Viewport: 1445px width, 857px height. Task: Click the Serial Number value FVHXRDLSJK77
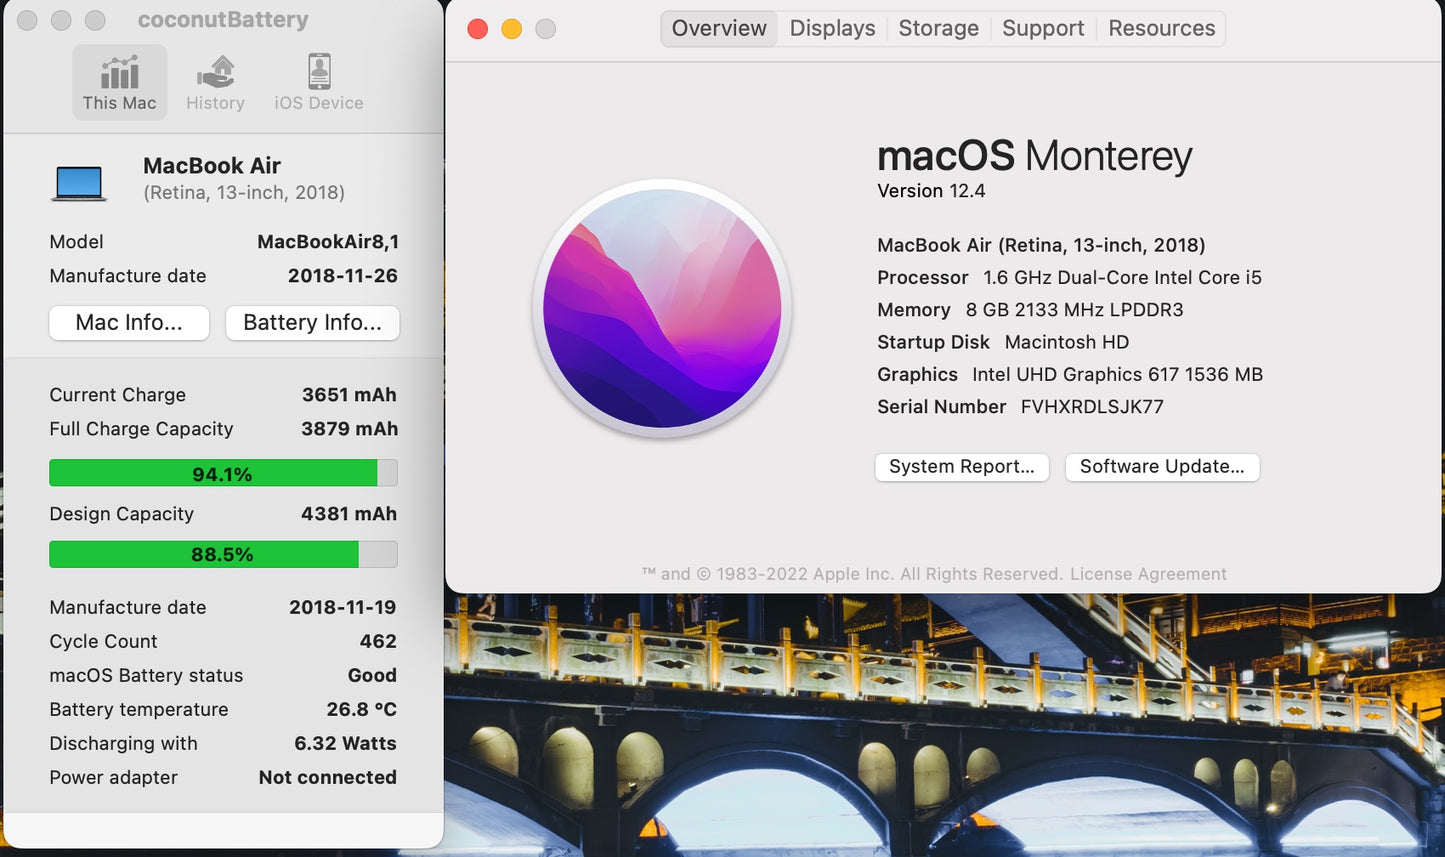(1090, 406)
